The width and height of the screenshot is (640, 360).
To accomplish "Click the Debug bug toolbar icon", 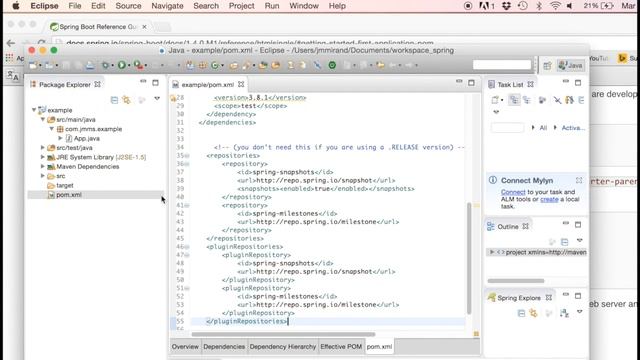I will coord(106,65).
